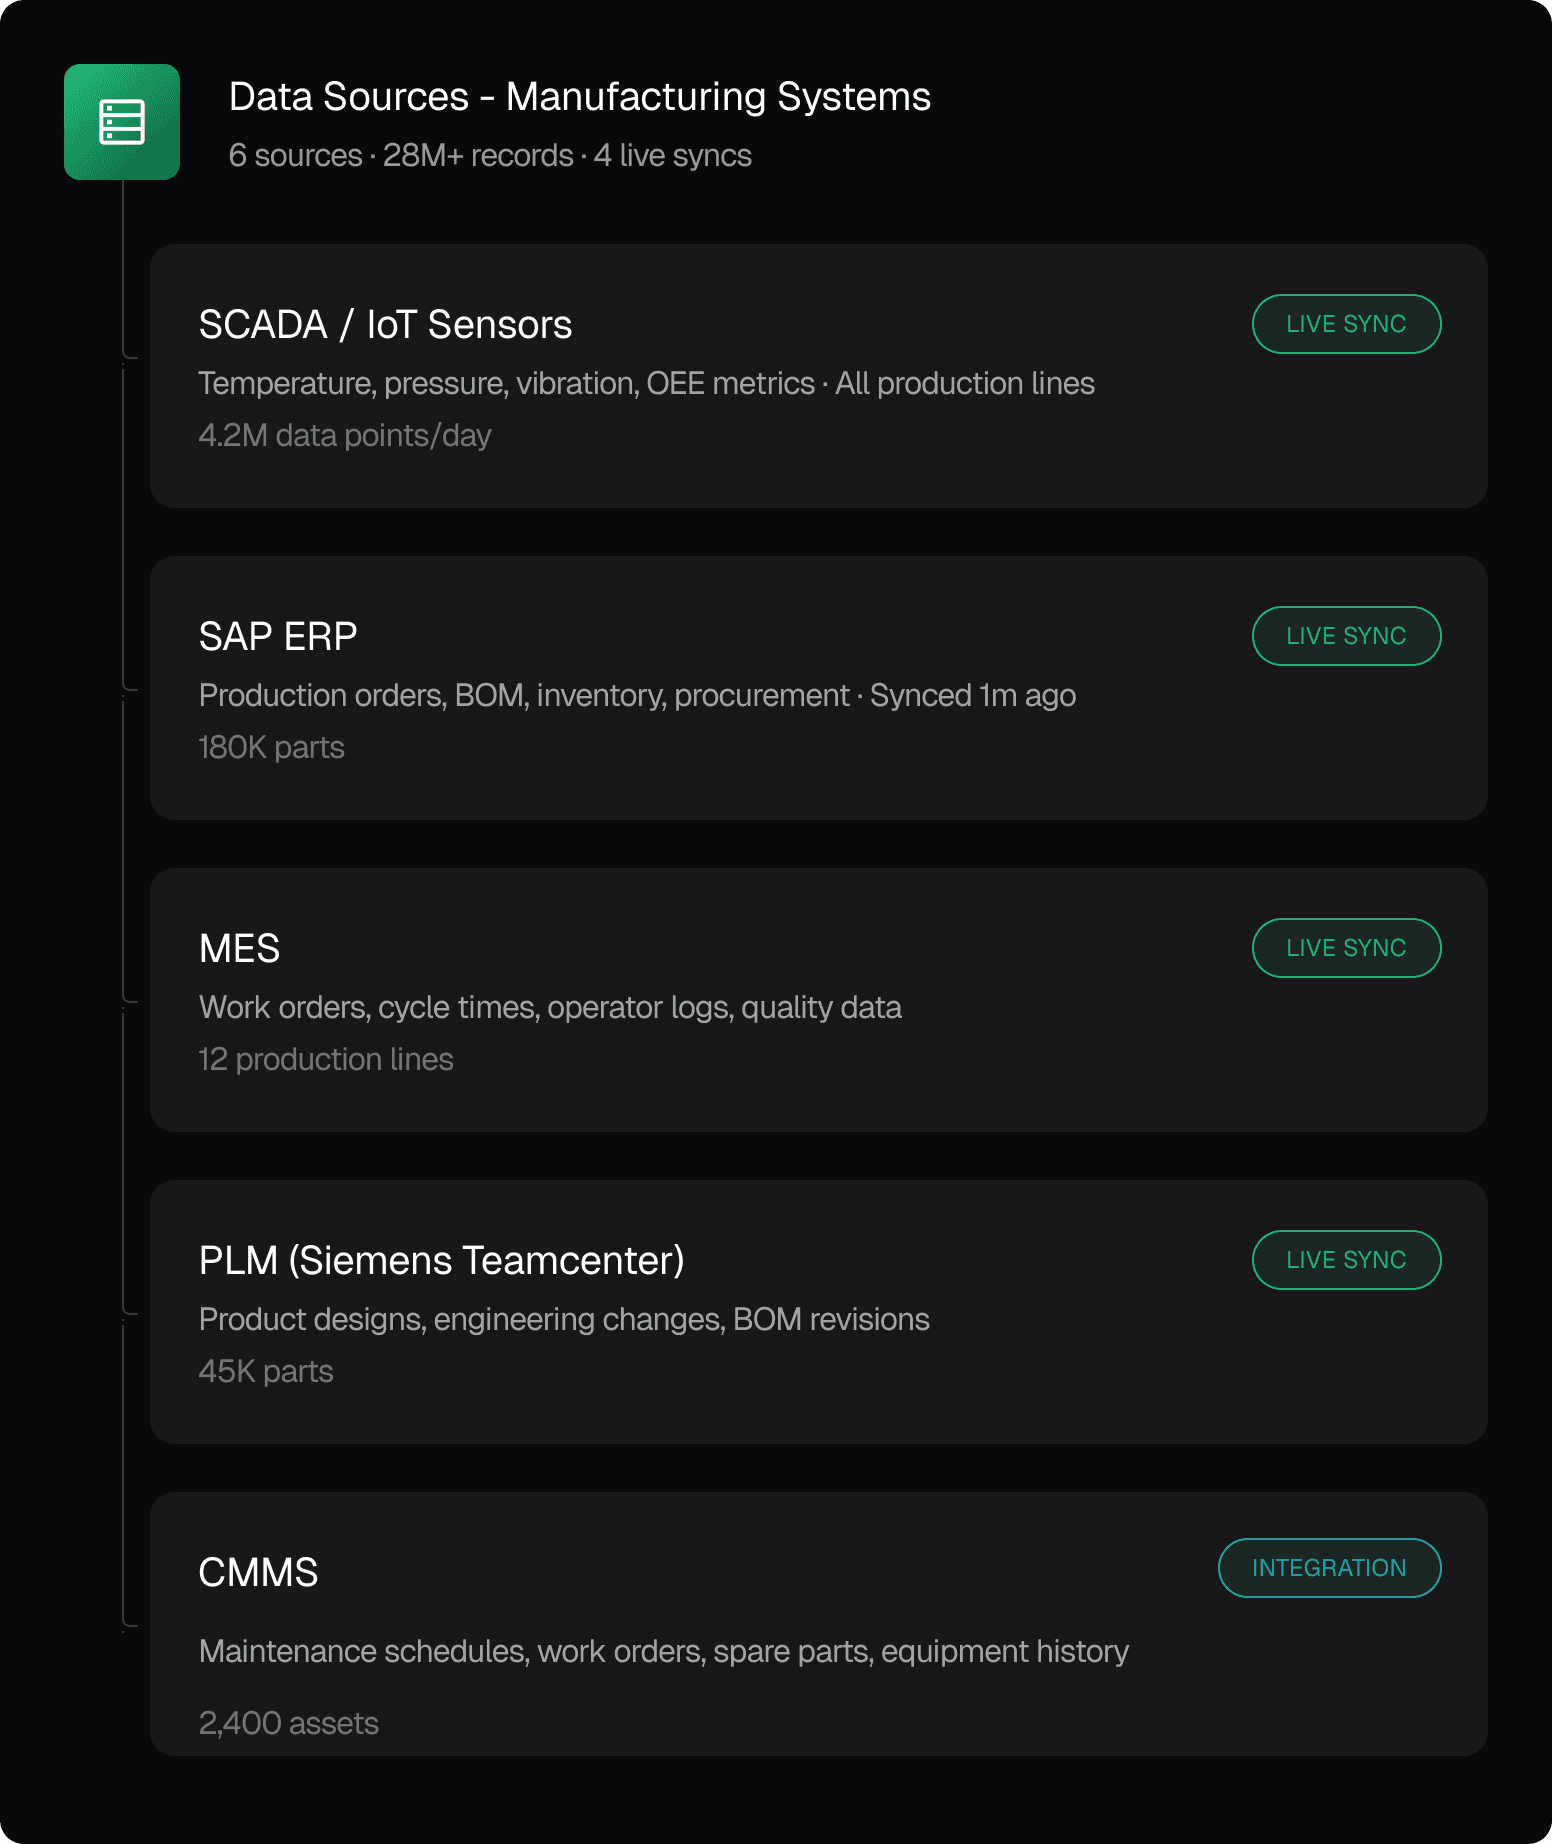The image size is (1552, 1844).
Task: Click the 2,400 assets text
Action: point(288,1724)
